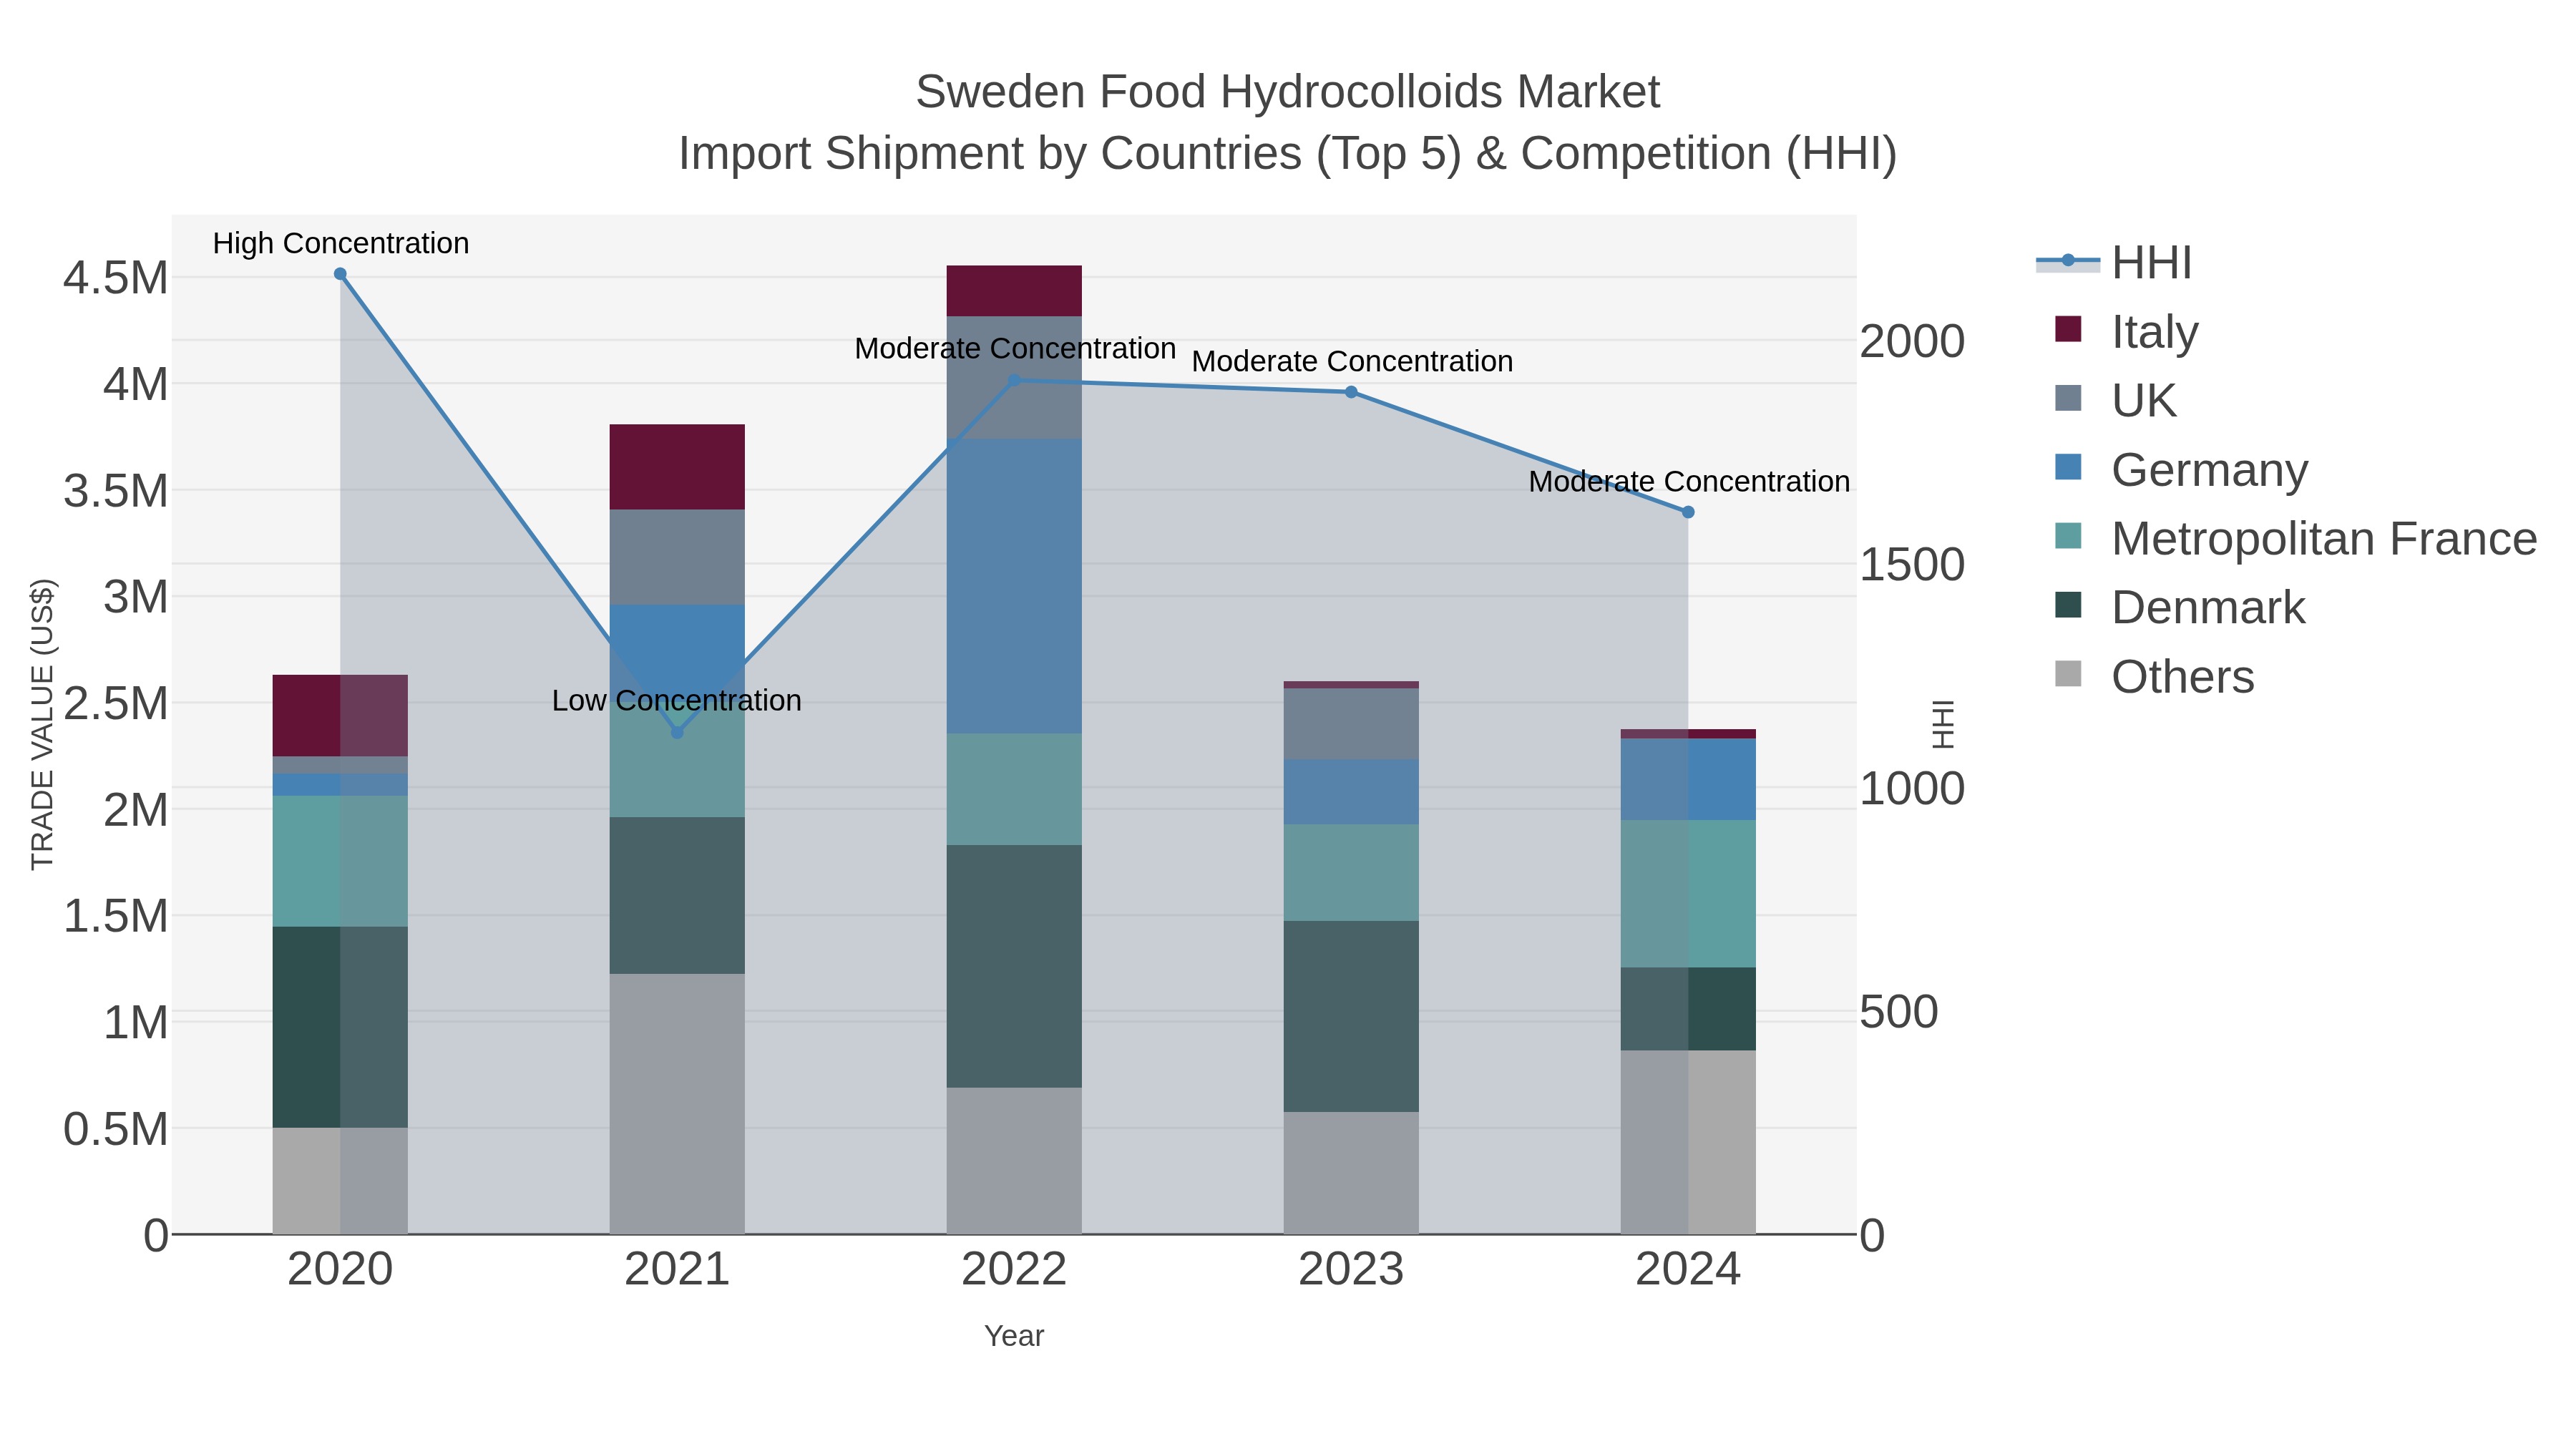This screenshot has height=1449, width=2576.
Task: Click the 2020 x-axis label
Action: 340,1270
